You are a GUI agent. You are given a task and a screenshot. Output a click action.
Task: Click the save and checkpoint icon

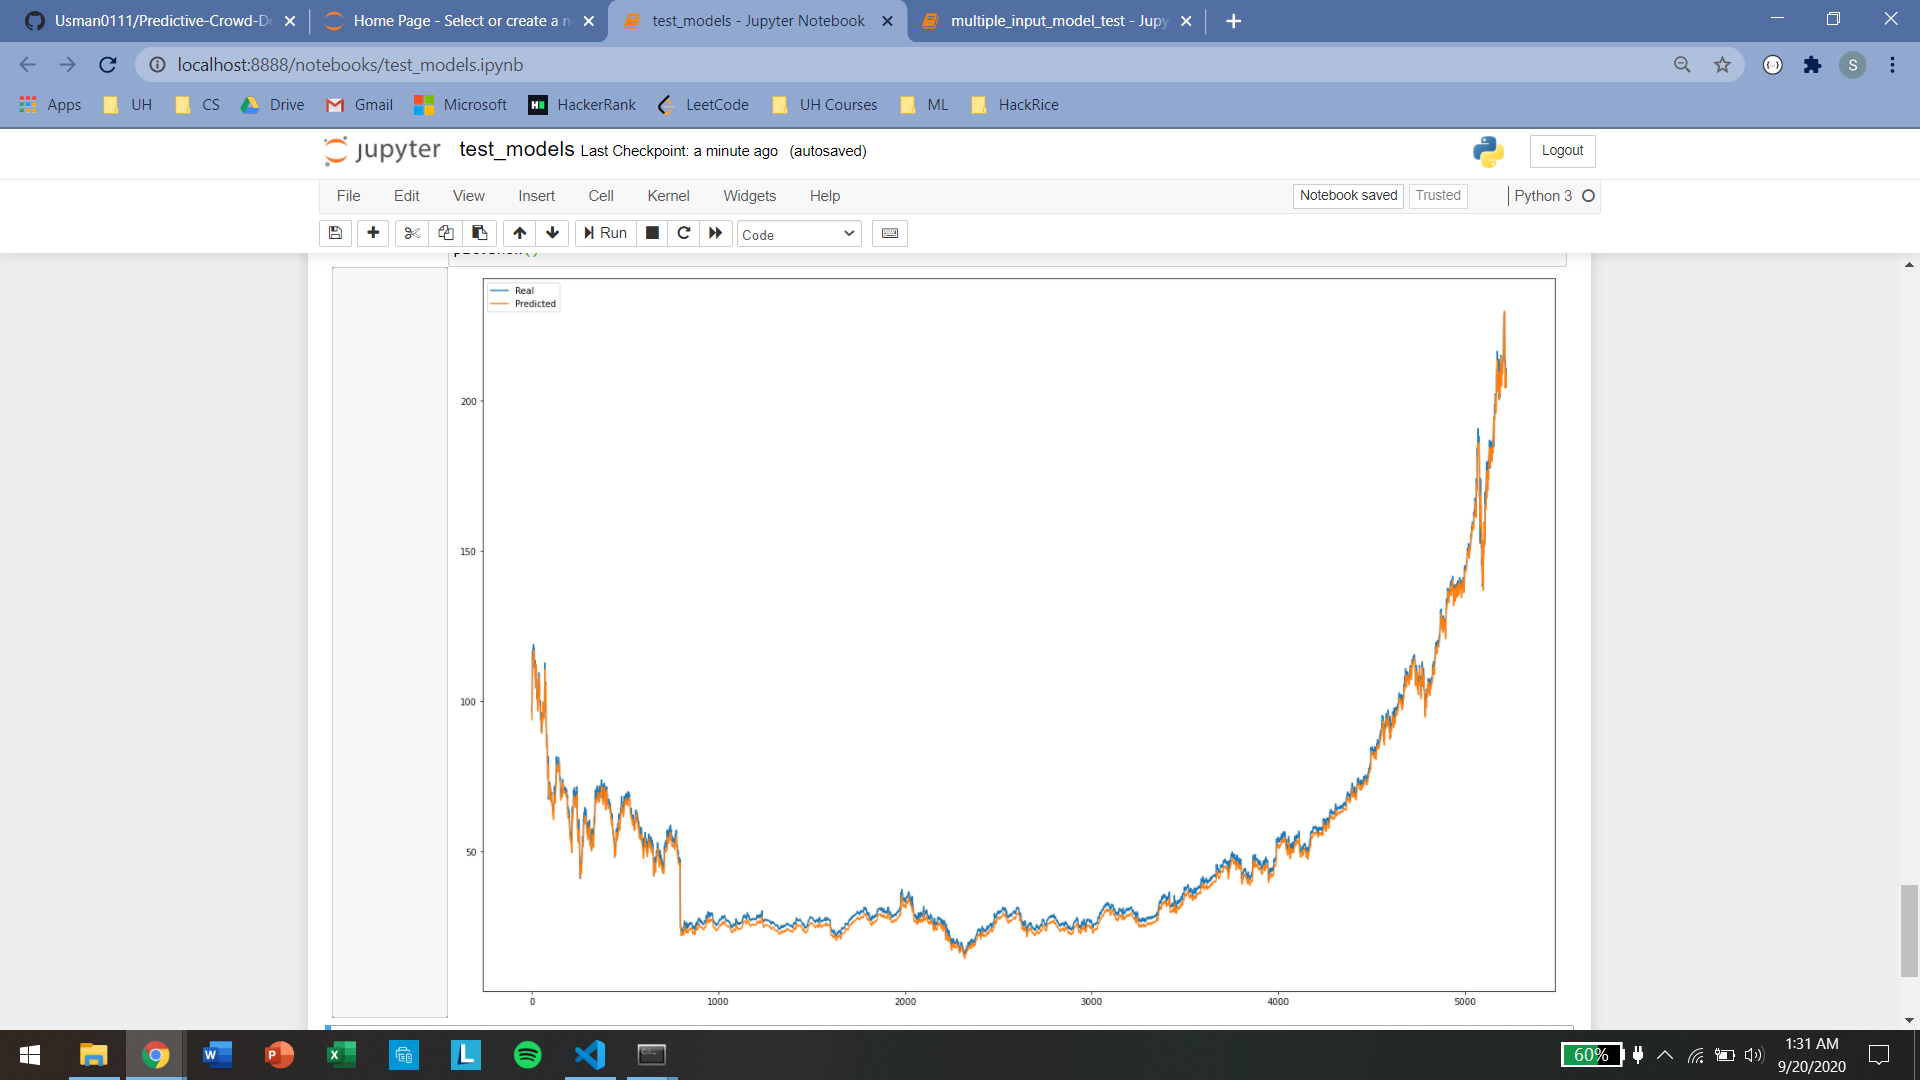[335, 233]
